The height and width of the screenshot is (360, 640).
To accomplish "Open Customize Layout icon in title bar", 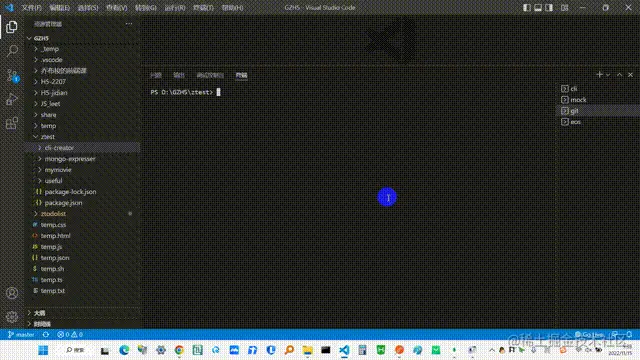I will (x=564, y=7).
